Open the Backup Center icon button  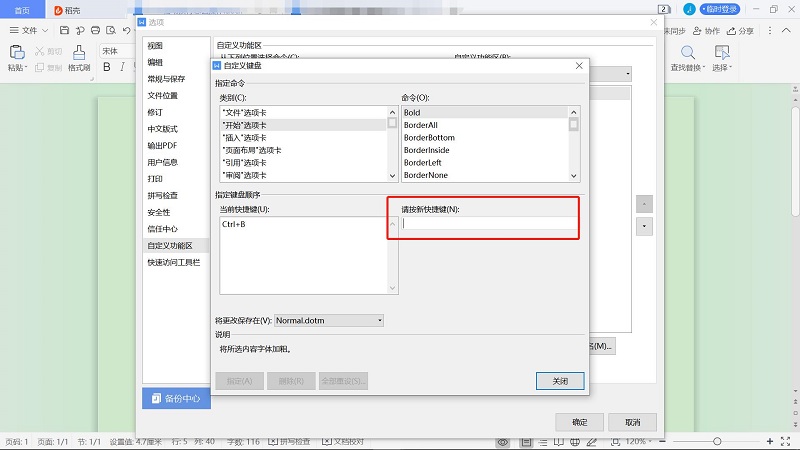coord(176,398)
